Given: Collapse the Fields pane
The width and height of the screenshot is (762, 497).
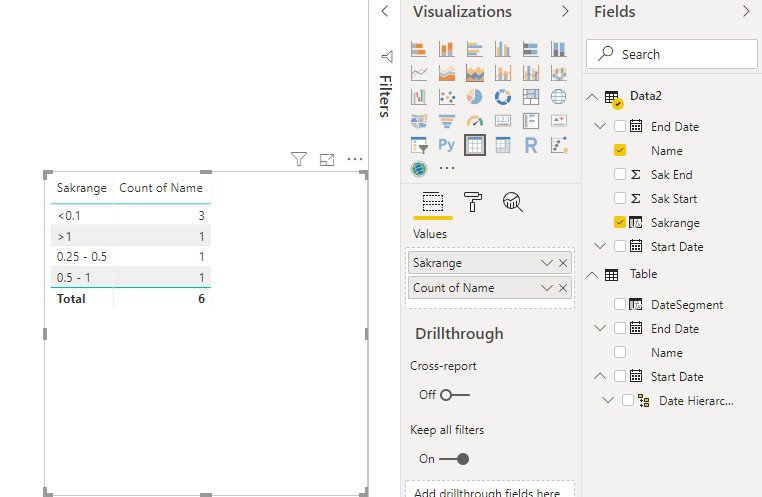Looking at the screenshot, I should coord(746,11).
